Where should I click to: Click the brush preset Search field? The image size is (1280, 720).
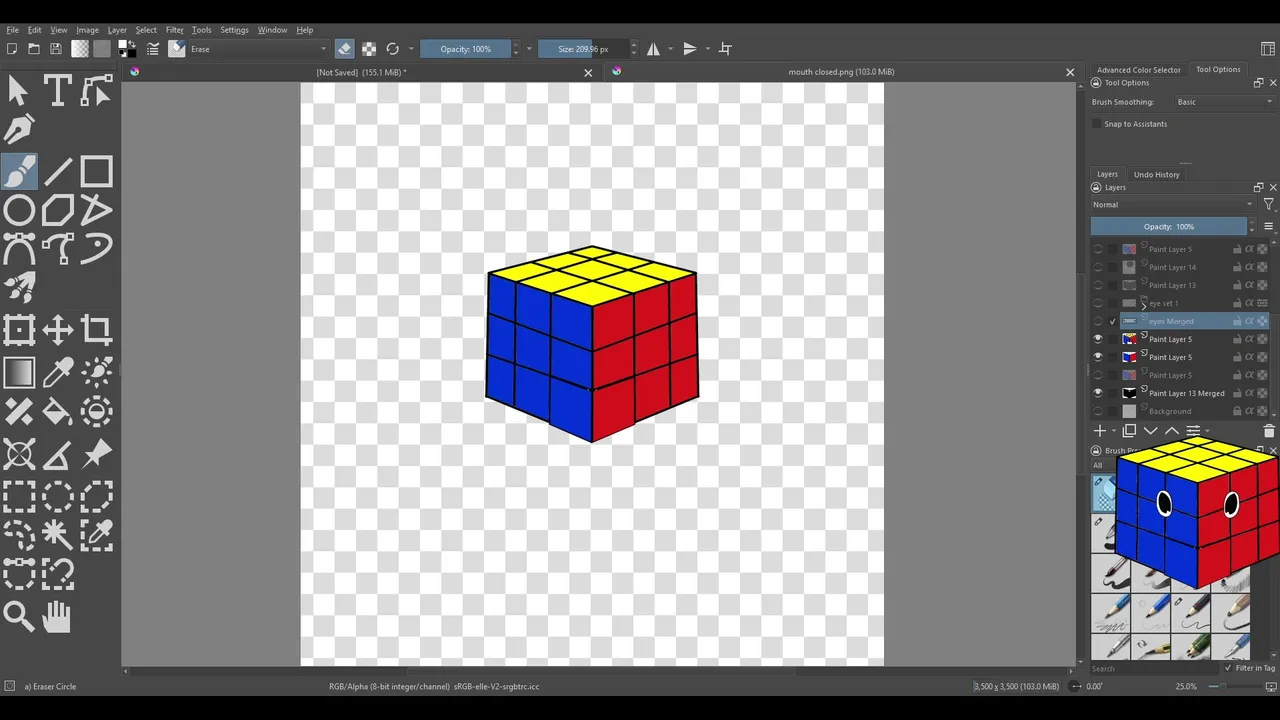(x=1155, y=668)
